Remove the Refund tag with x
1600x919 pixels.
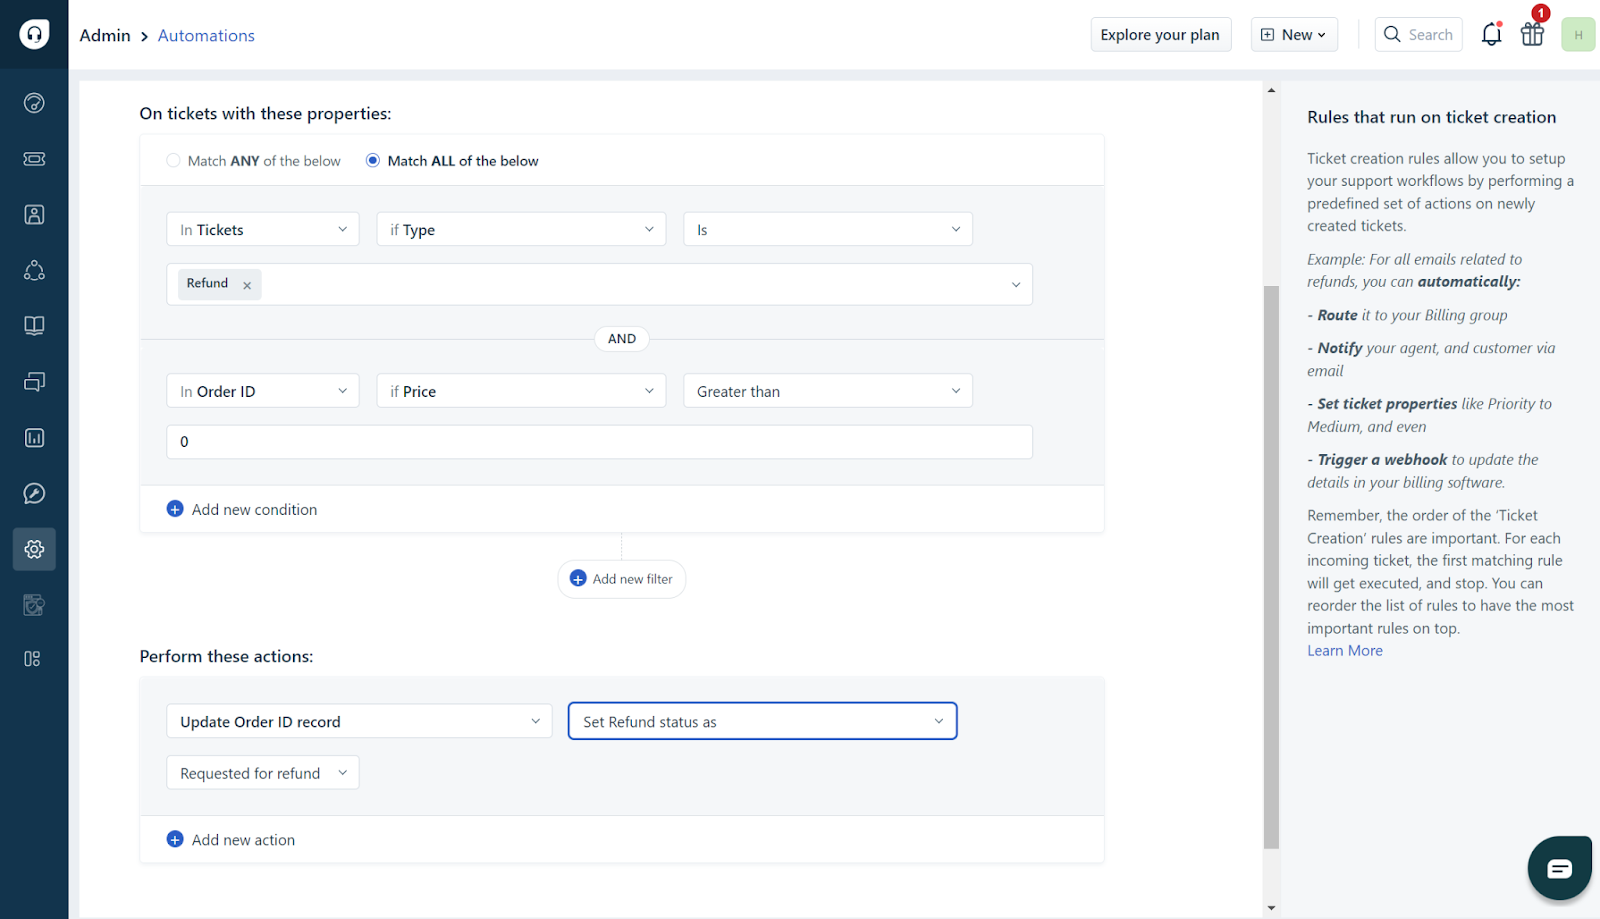(247, 285)
